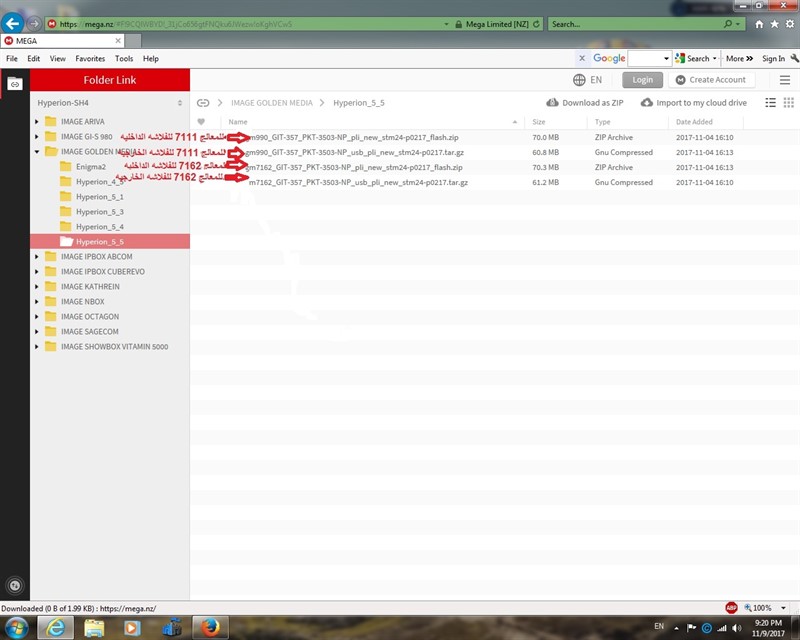This screenshot has width=800, height=640.
Task: Switch to grid thumbnail view
Action: tap(789, 103)
